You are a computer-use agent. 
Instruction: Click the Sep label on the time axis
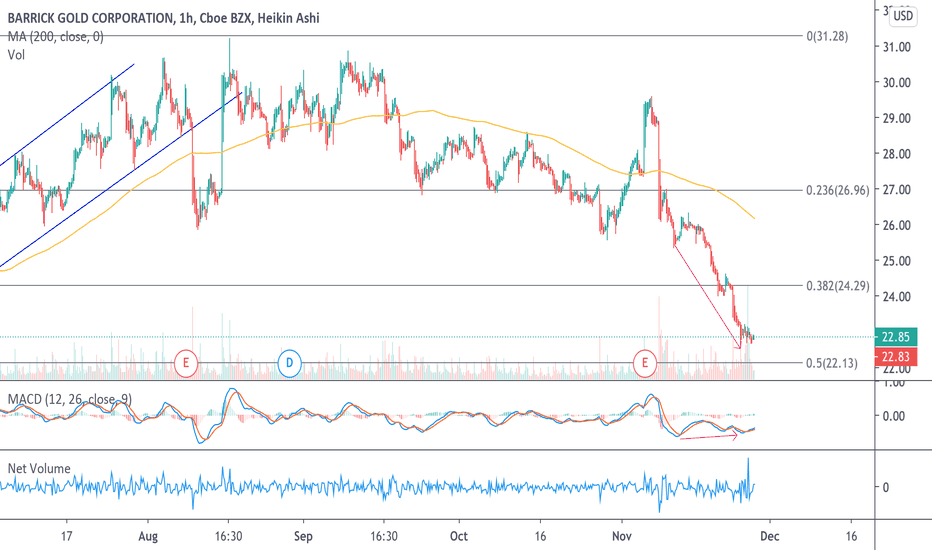coord(303,536)
